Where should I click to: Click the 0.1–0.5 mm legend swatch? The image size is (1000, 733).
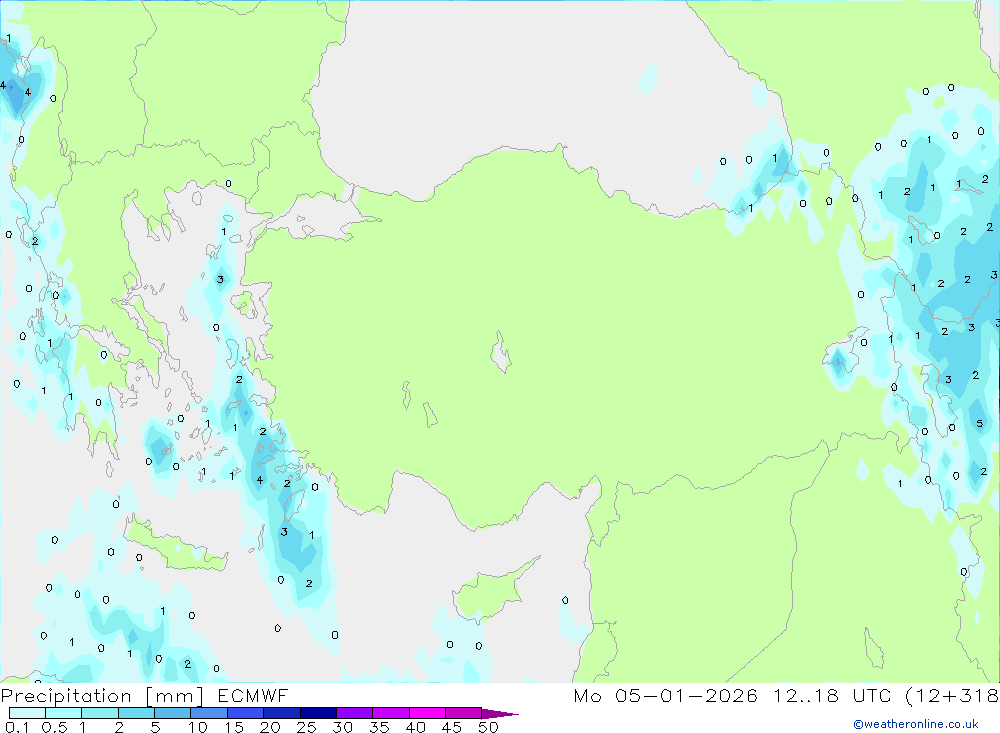(27, 713)
